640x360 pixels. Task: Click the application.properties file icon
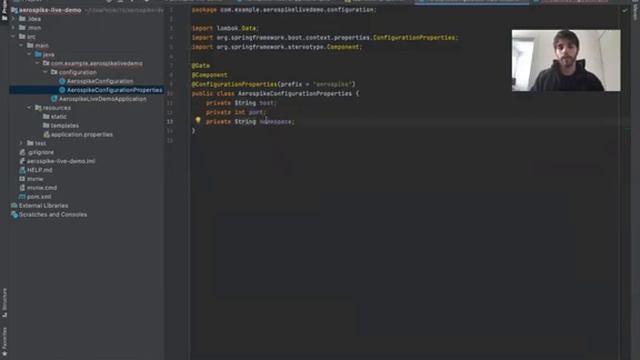point(46,135)
